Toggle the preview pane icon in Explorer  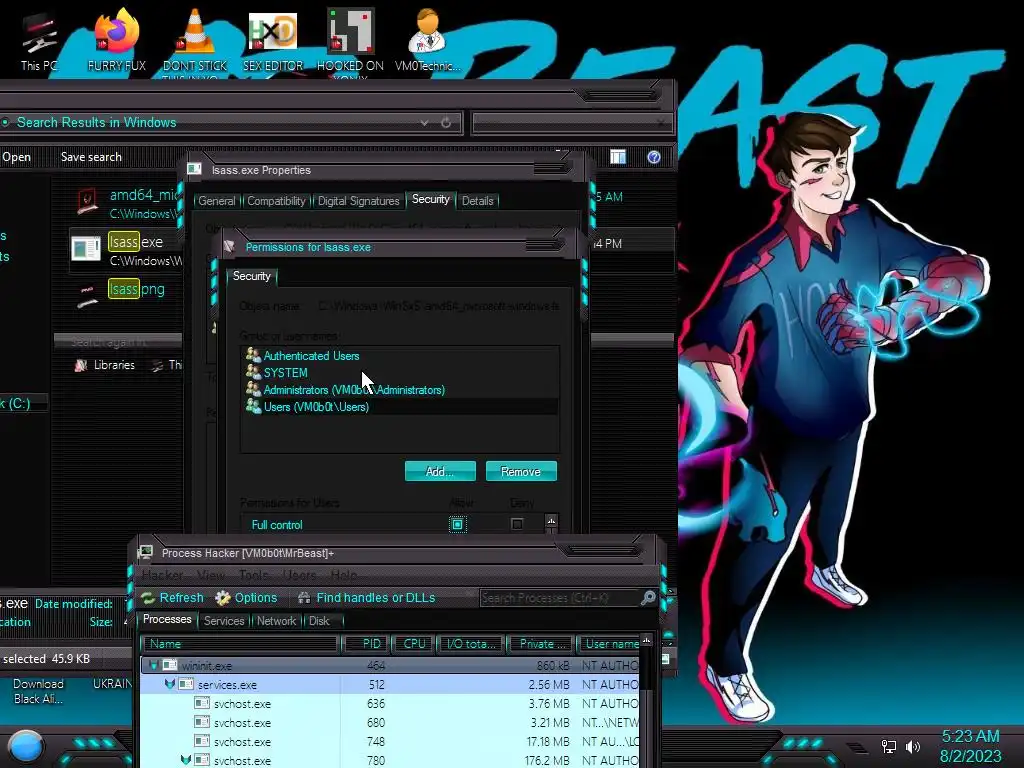click(618, 157)
